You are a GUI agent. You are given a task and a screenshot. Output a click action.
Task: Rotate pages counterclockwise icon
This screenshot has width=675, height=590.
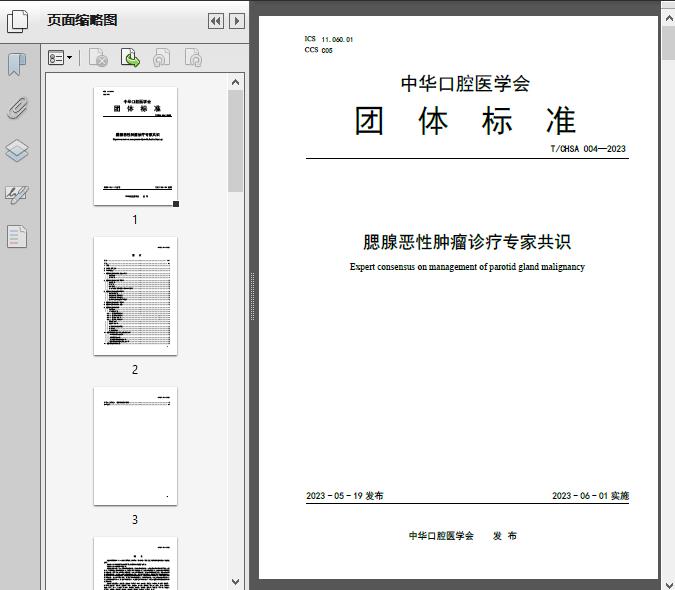coord(161,58)
